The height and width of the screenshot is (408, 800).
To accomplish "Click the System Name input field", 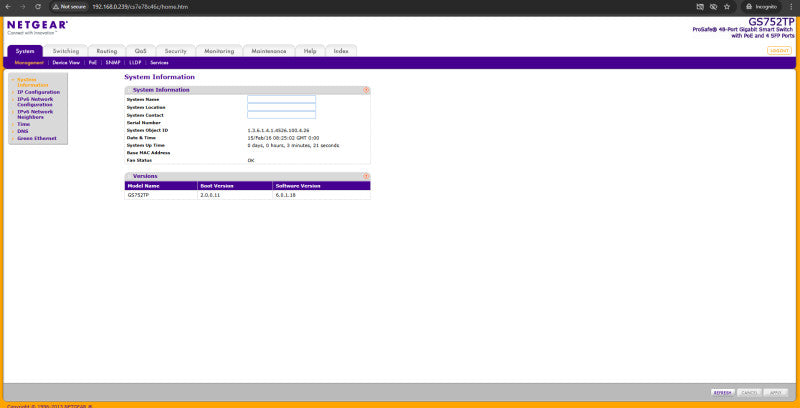I will tap(282, 99).
